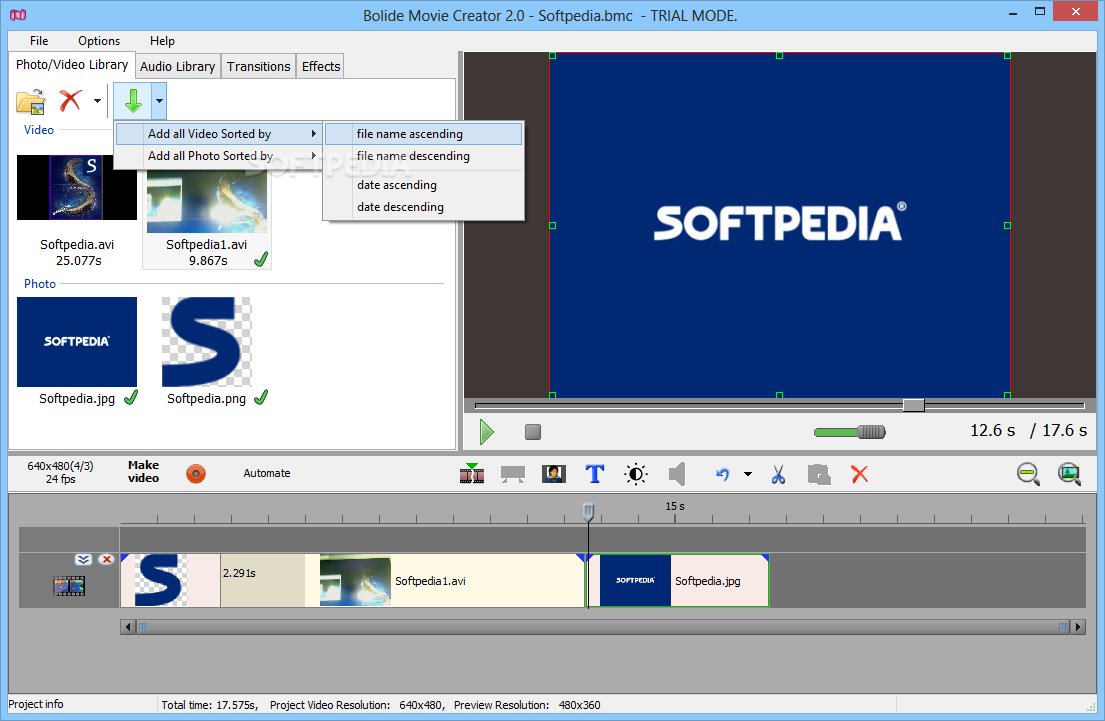
Task: Click the top-middle resize handle in preview
Action: click(x=779, y=55)
